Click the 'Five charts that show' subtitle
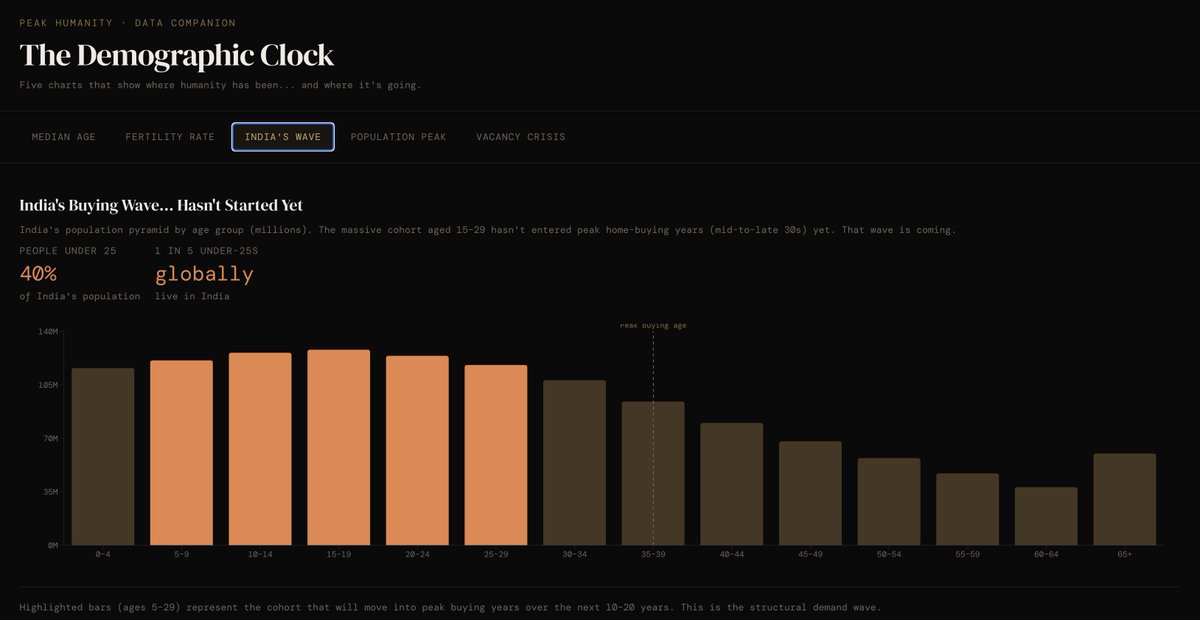1200x620 pixels. tap(220, 85)
